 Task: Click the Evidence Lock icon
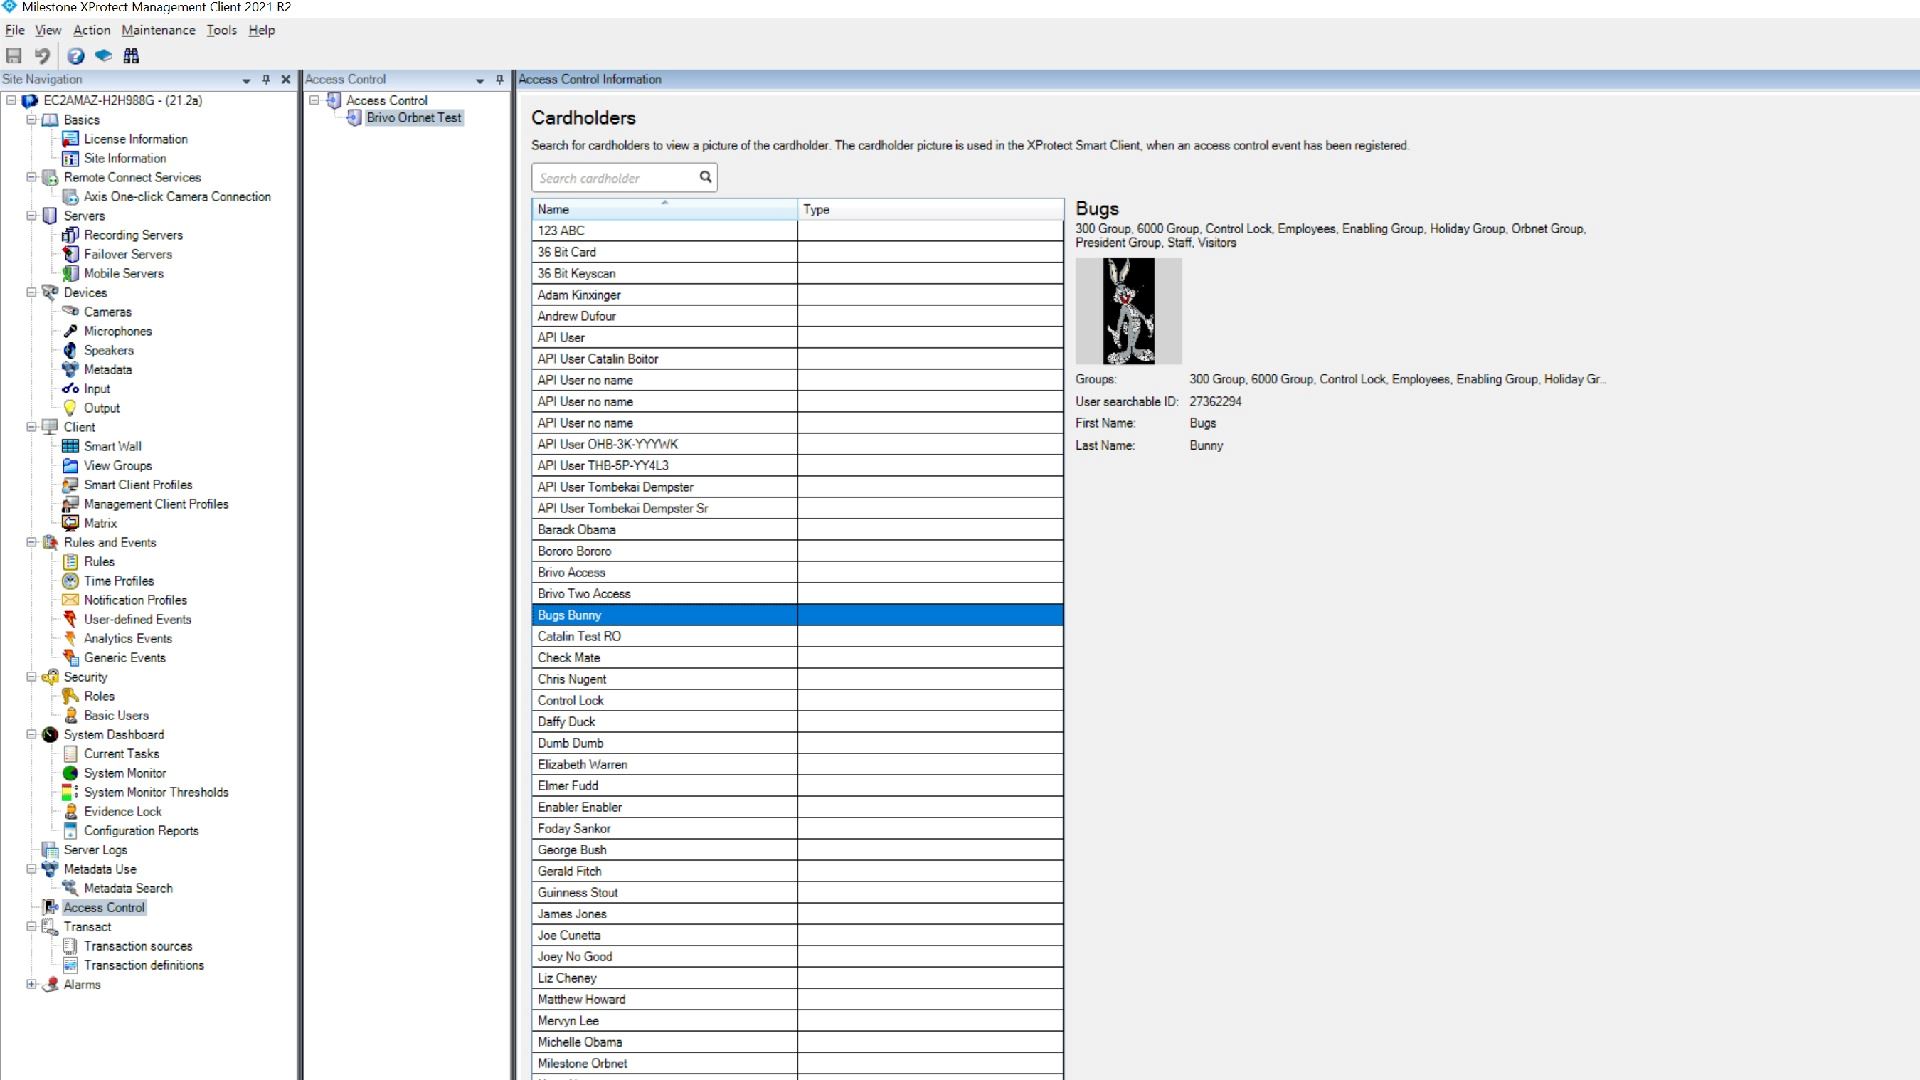[x=71, y=811]
